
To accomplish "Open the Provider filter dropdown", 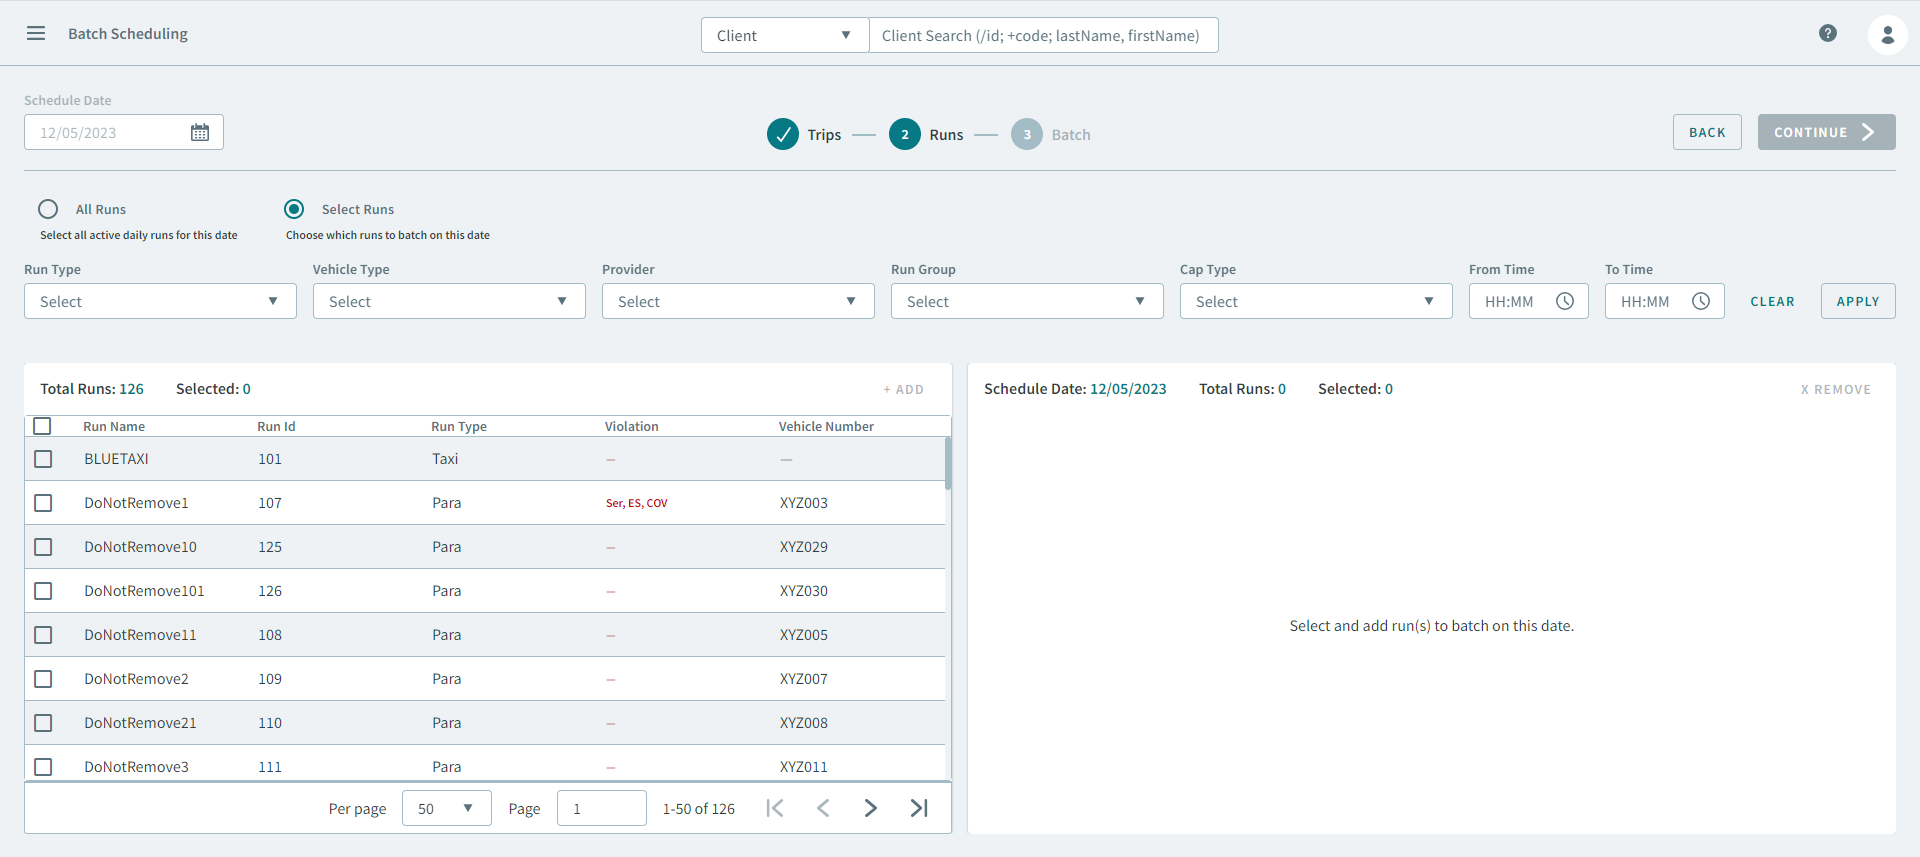I will pos(737,302).
